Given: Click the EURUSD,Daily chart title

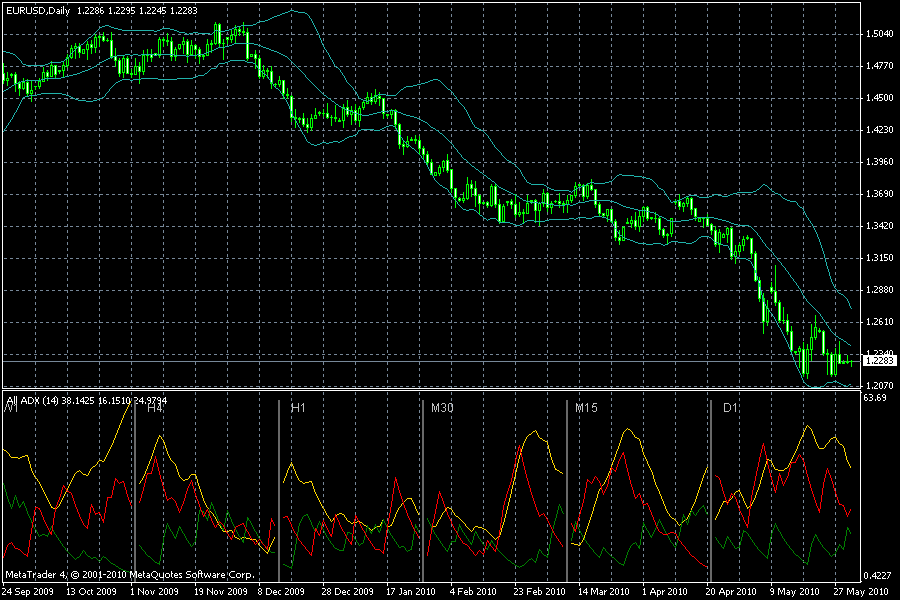Looking at the screenshot, I should click(38, 10).
